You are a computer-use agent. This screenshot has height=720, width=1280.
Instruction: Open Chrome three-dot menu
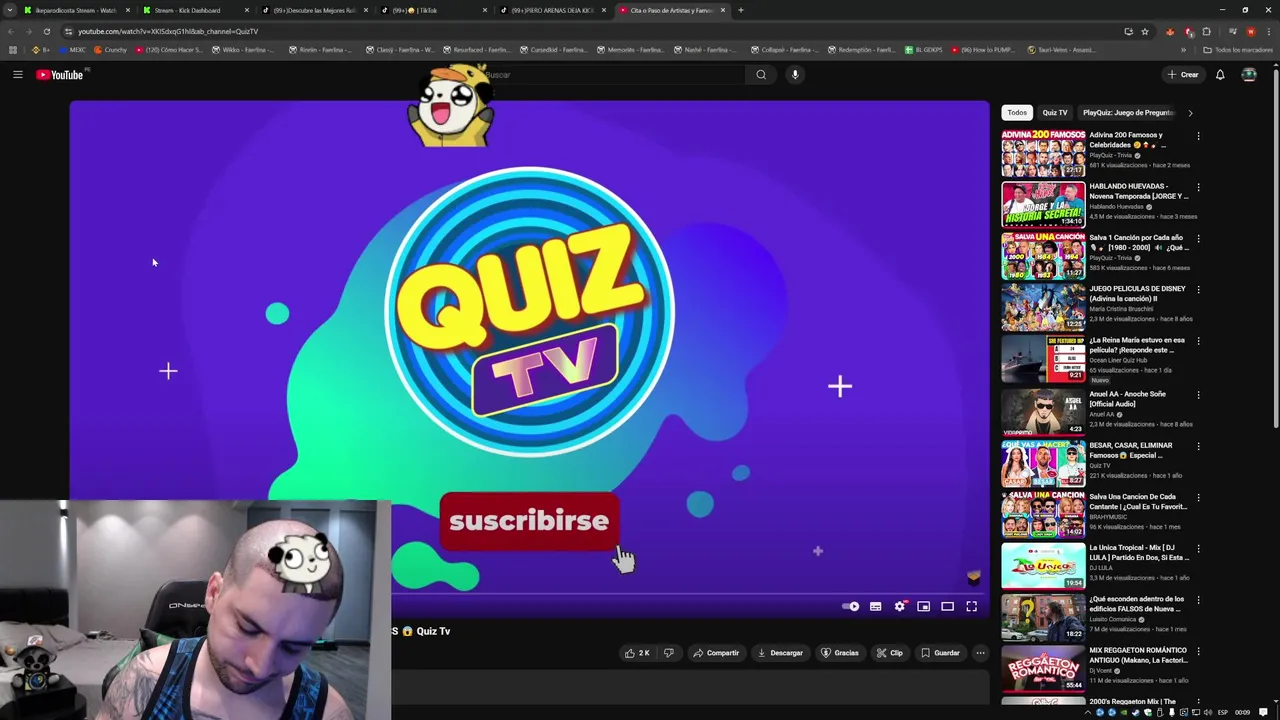click(x=1268, y=31)
